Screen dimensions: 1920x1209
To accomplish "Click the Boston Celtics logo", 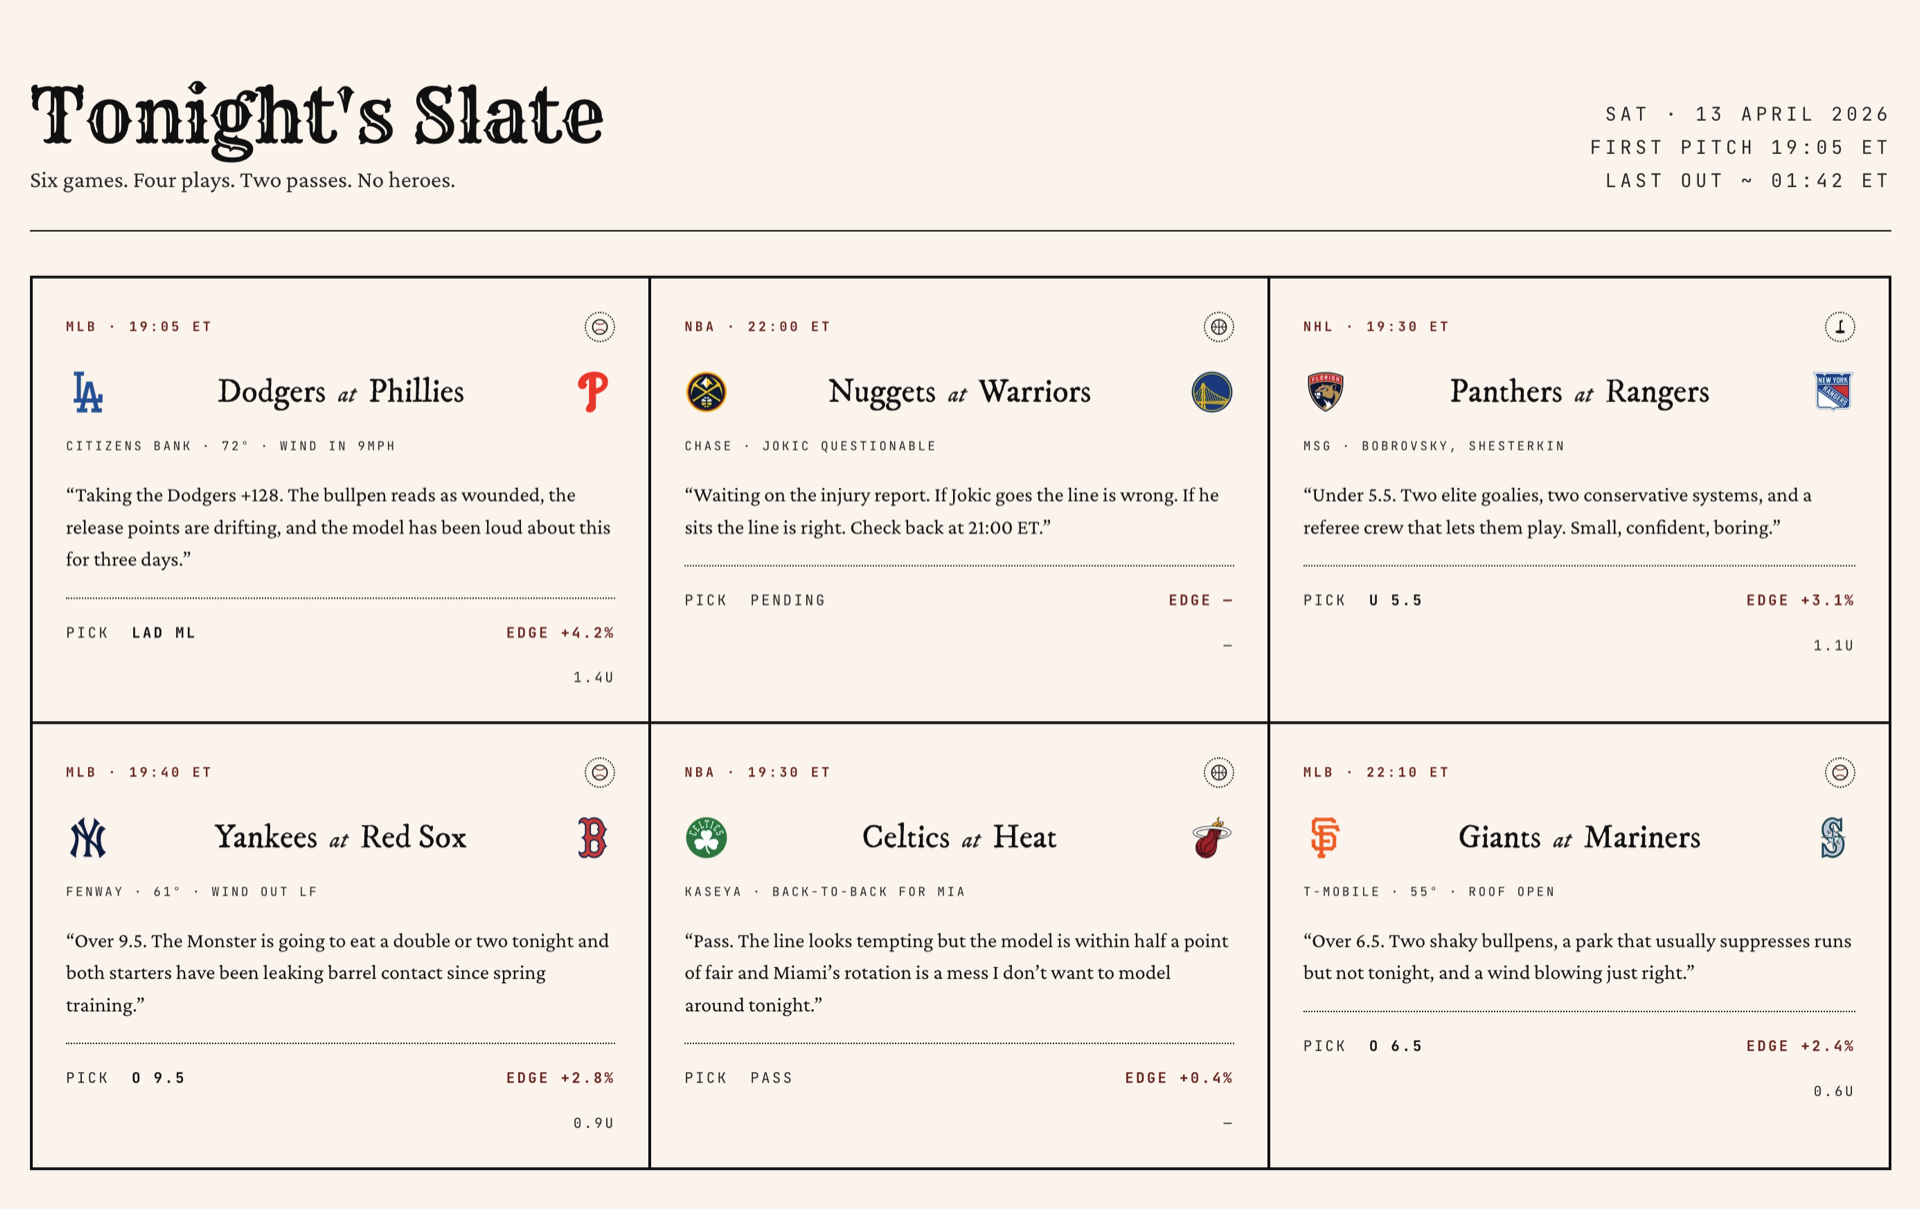I will (706, 838).
